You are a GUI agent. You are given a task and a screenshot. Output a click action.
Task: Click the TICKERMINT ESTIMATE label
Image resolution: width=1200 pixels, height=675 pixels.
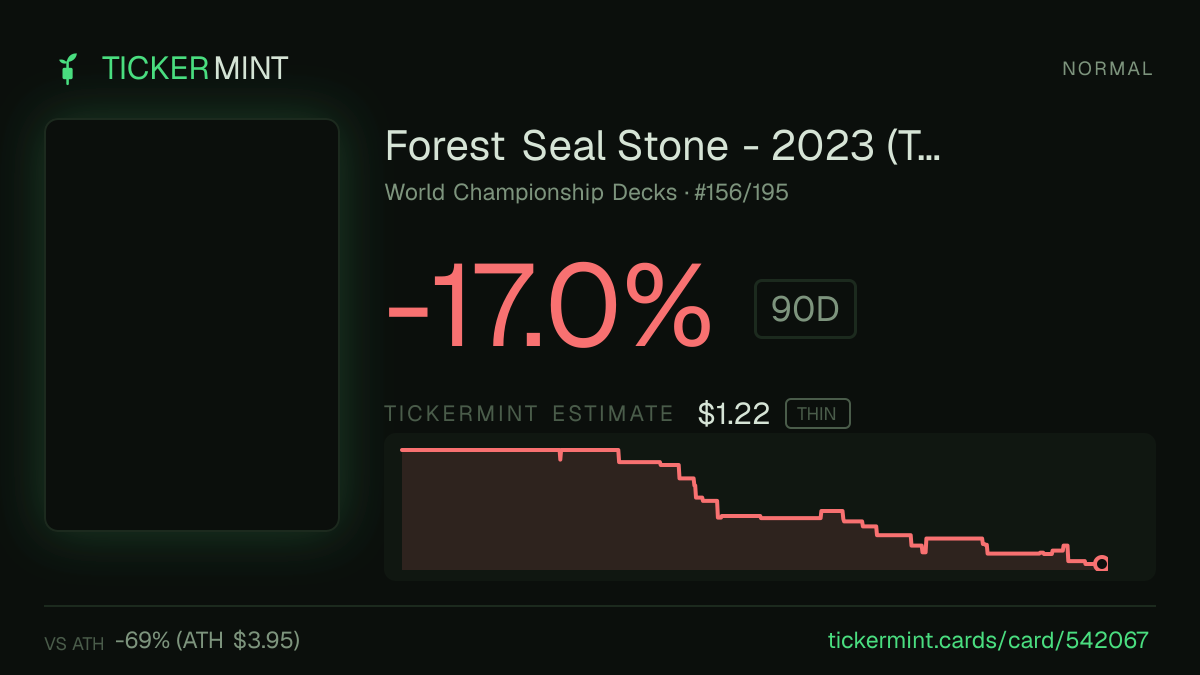click(529, 414)
